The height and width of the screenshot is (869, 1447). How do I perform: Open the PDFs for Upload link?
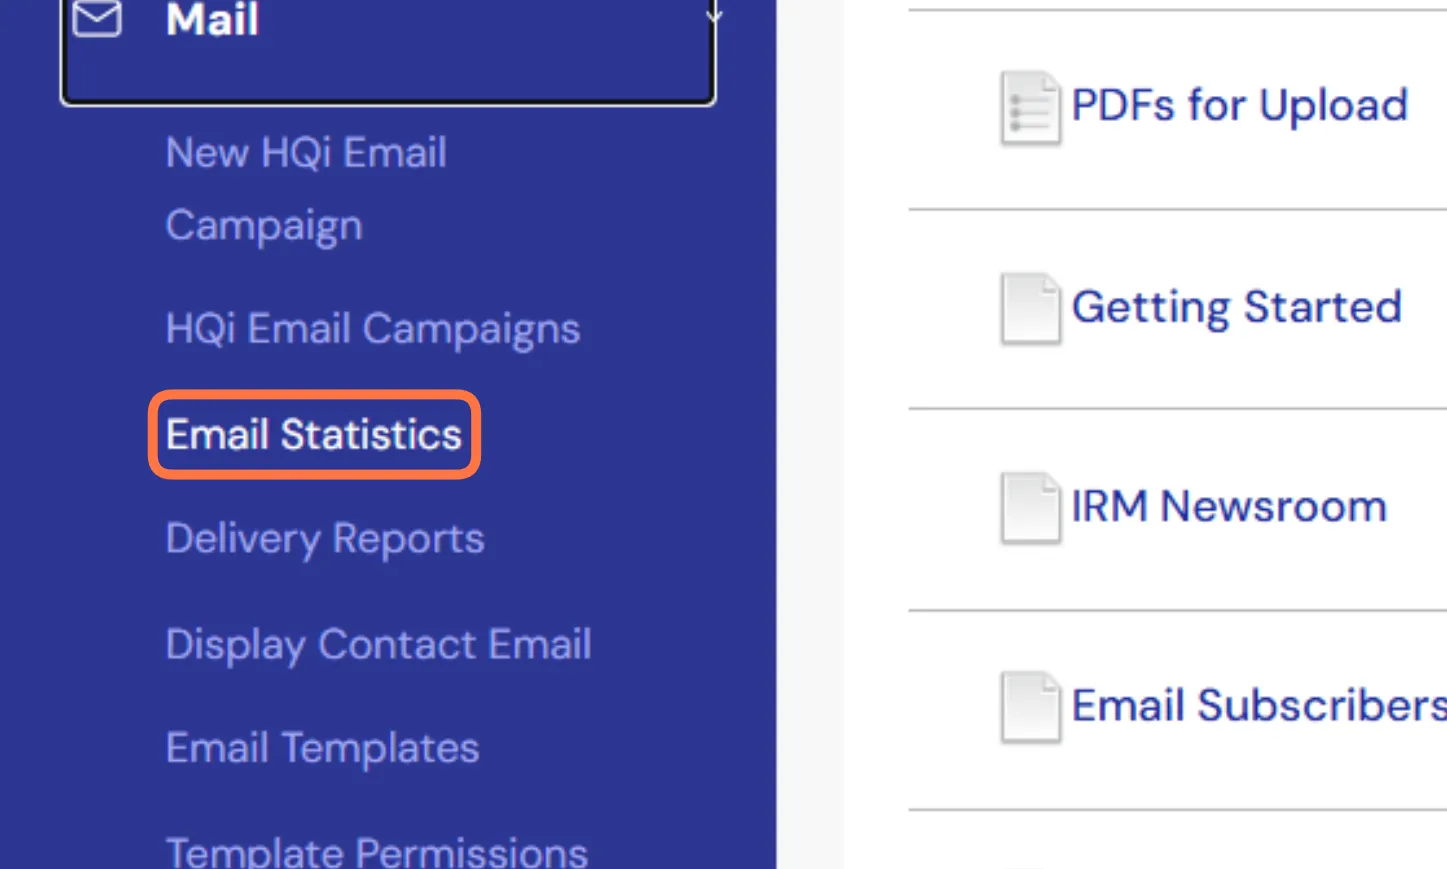[x=1239, y=106]
